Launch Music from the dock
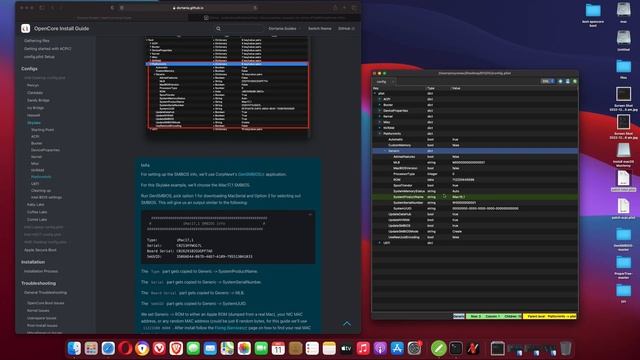 [x=363, y=348]
